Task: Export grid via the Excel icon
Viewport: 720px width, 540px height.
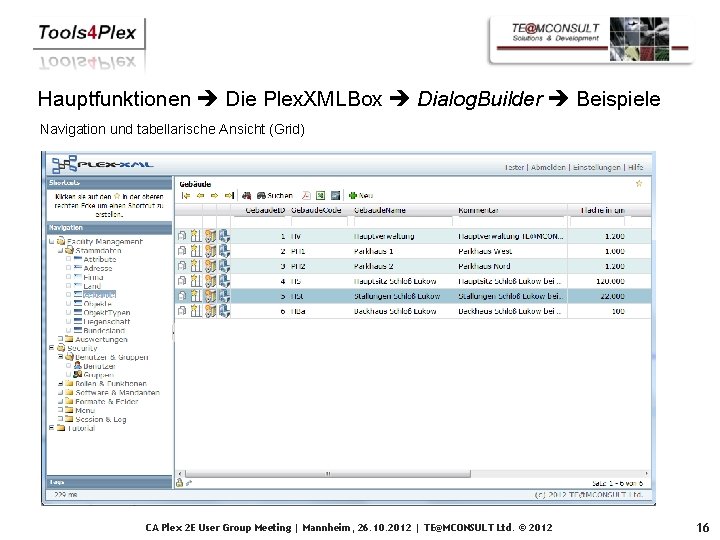Action: [x=321, y=196]
